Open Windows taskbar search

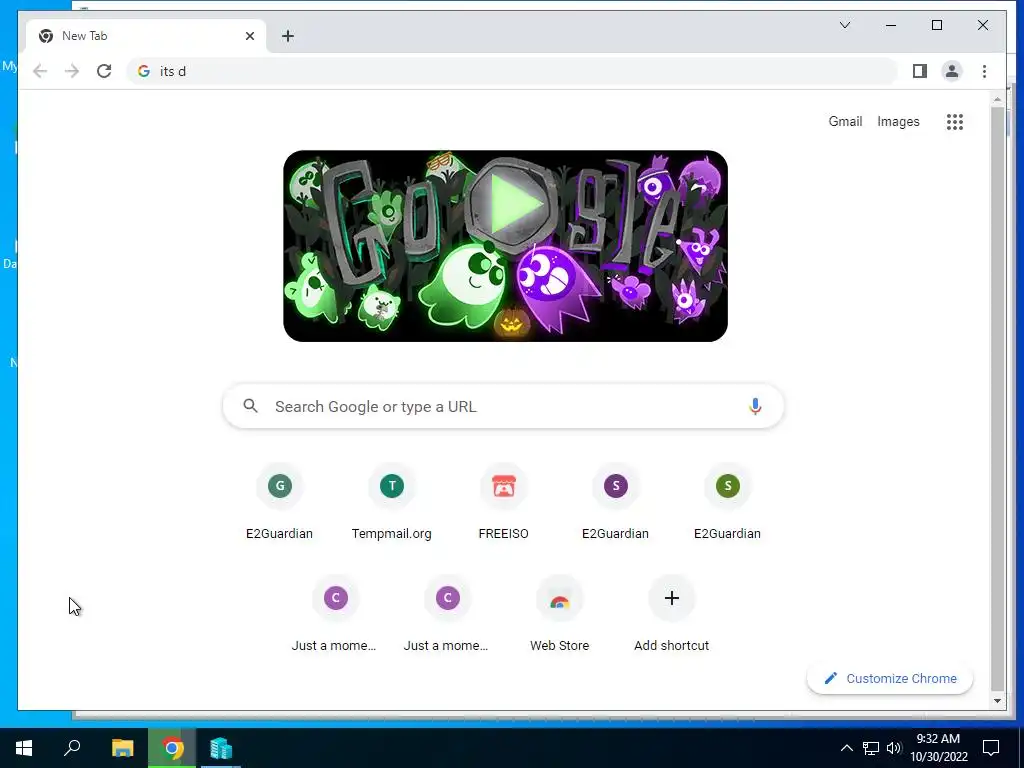click(72, 748)
